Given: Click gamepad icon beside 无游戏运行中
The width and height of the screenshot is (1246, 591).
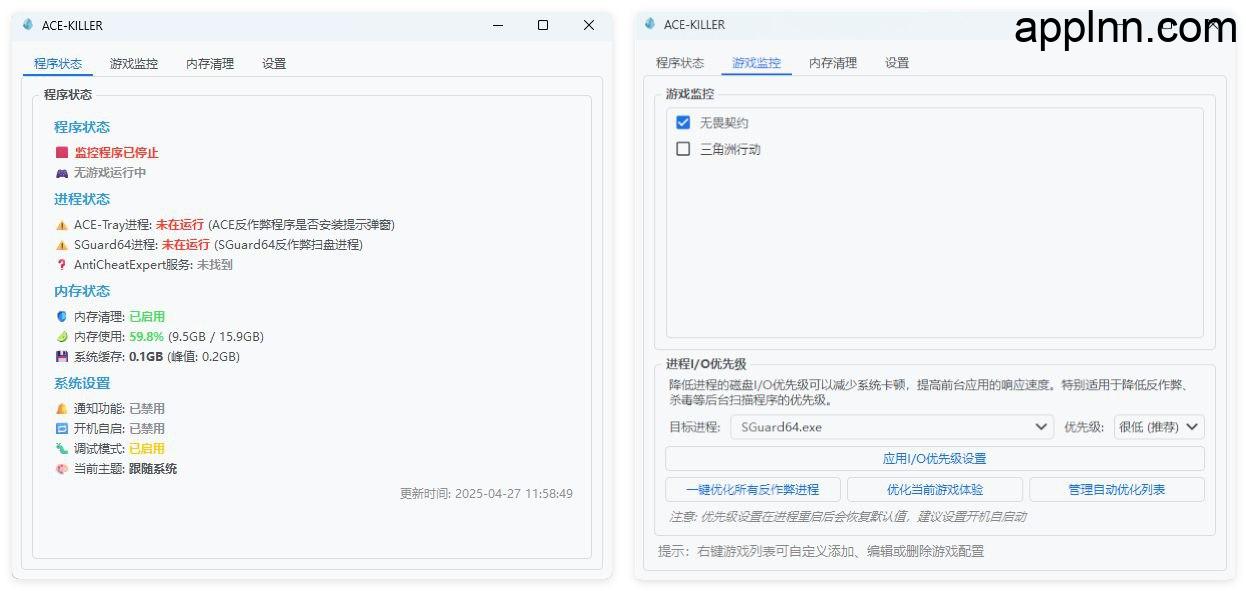Looking at the screenshot, I should coord(62,173).
